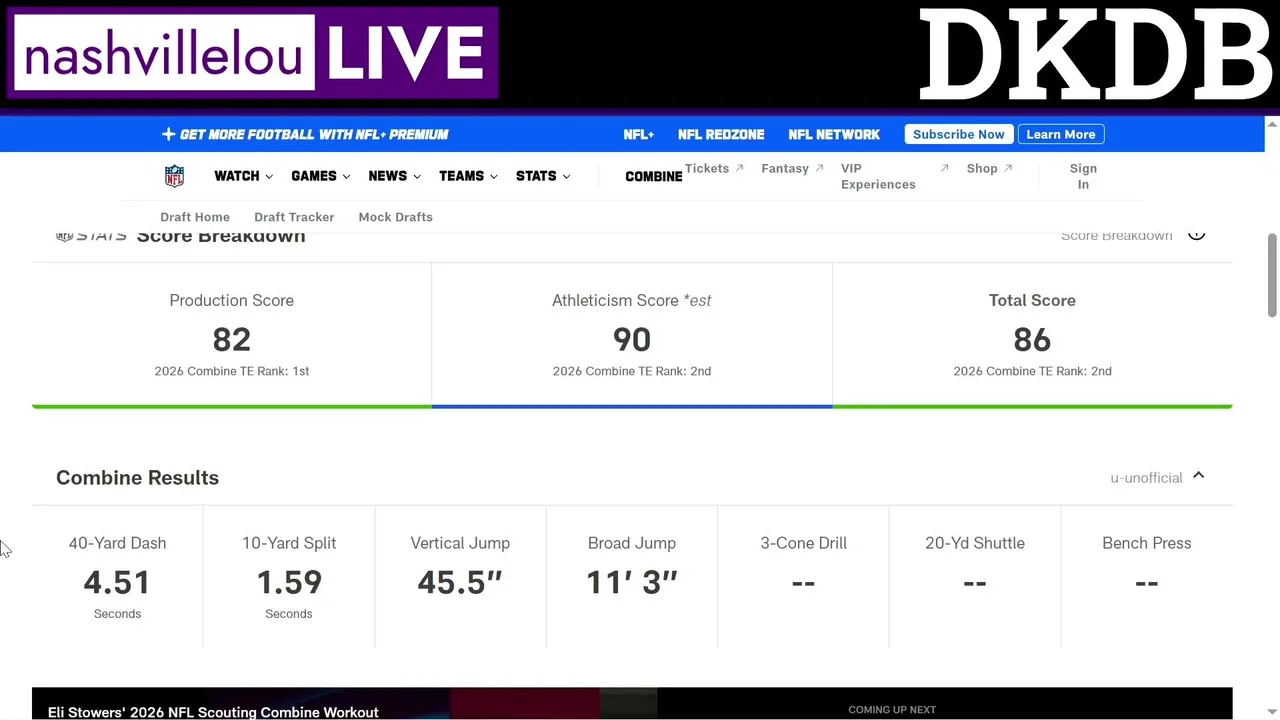Go to the COMBINE section
1280x720 pixels.
pyautogui.click(x=654, y=177)
